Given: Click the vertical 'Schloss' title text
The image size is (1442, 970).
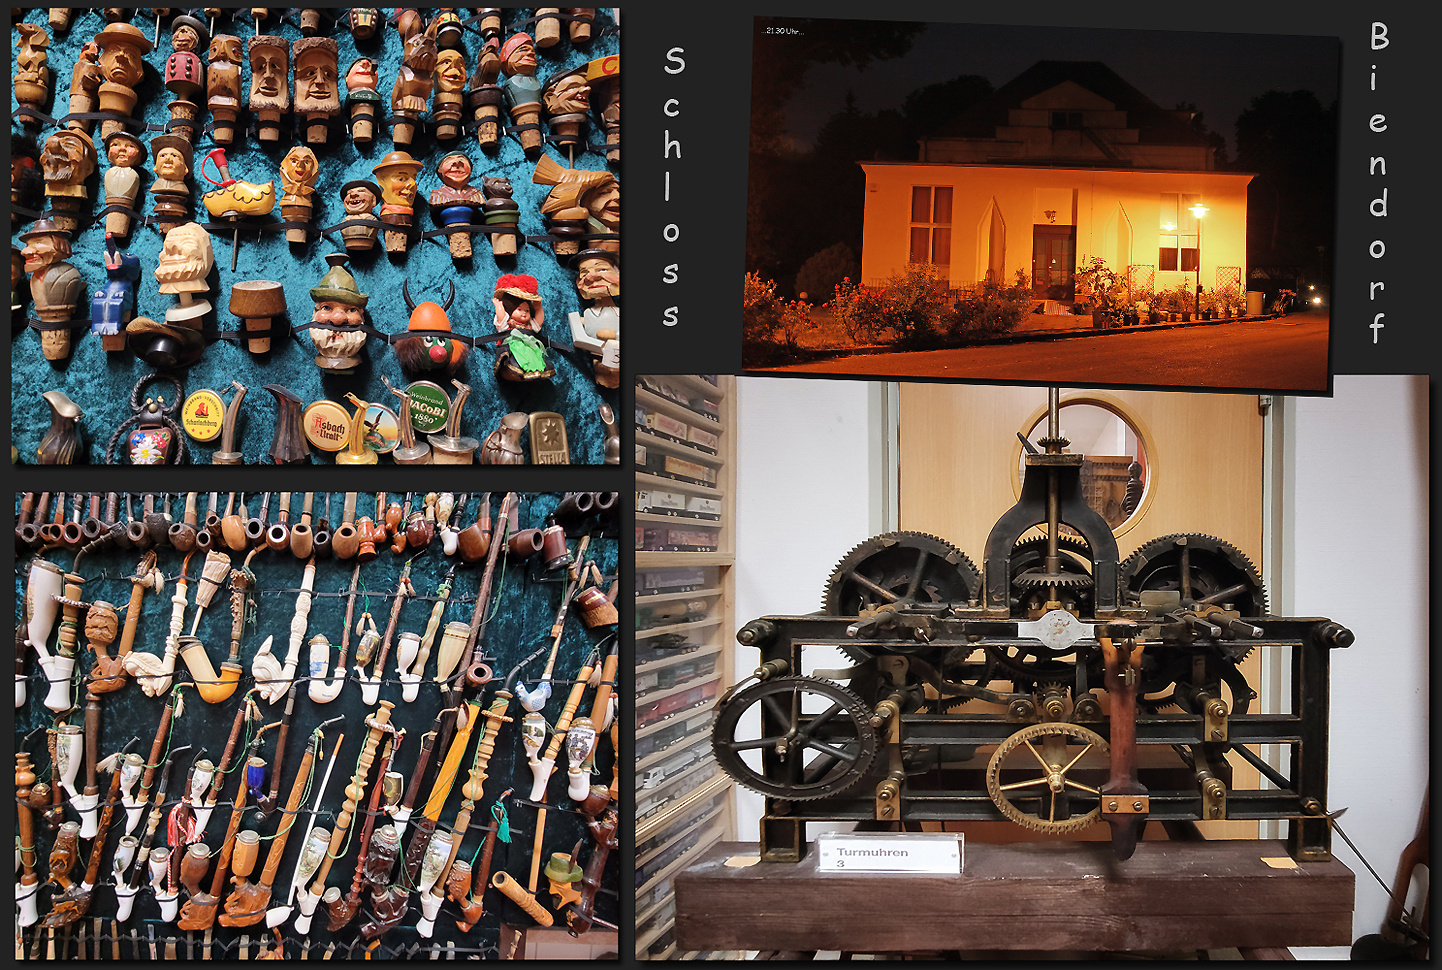Looking at the screenshot, I should point(674,187).
